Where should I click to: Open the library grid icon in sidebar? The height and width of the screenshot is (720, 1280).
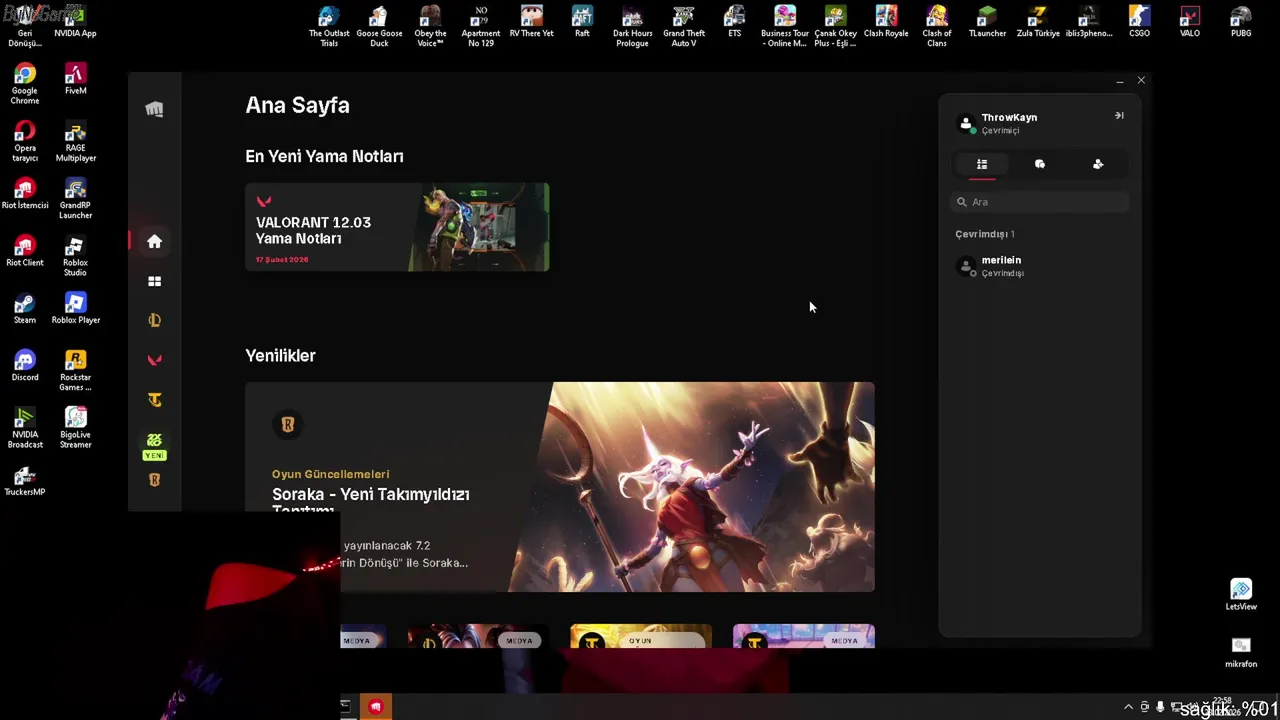(154, 281)
